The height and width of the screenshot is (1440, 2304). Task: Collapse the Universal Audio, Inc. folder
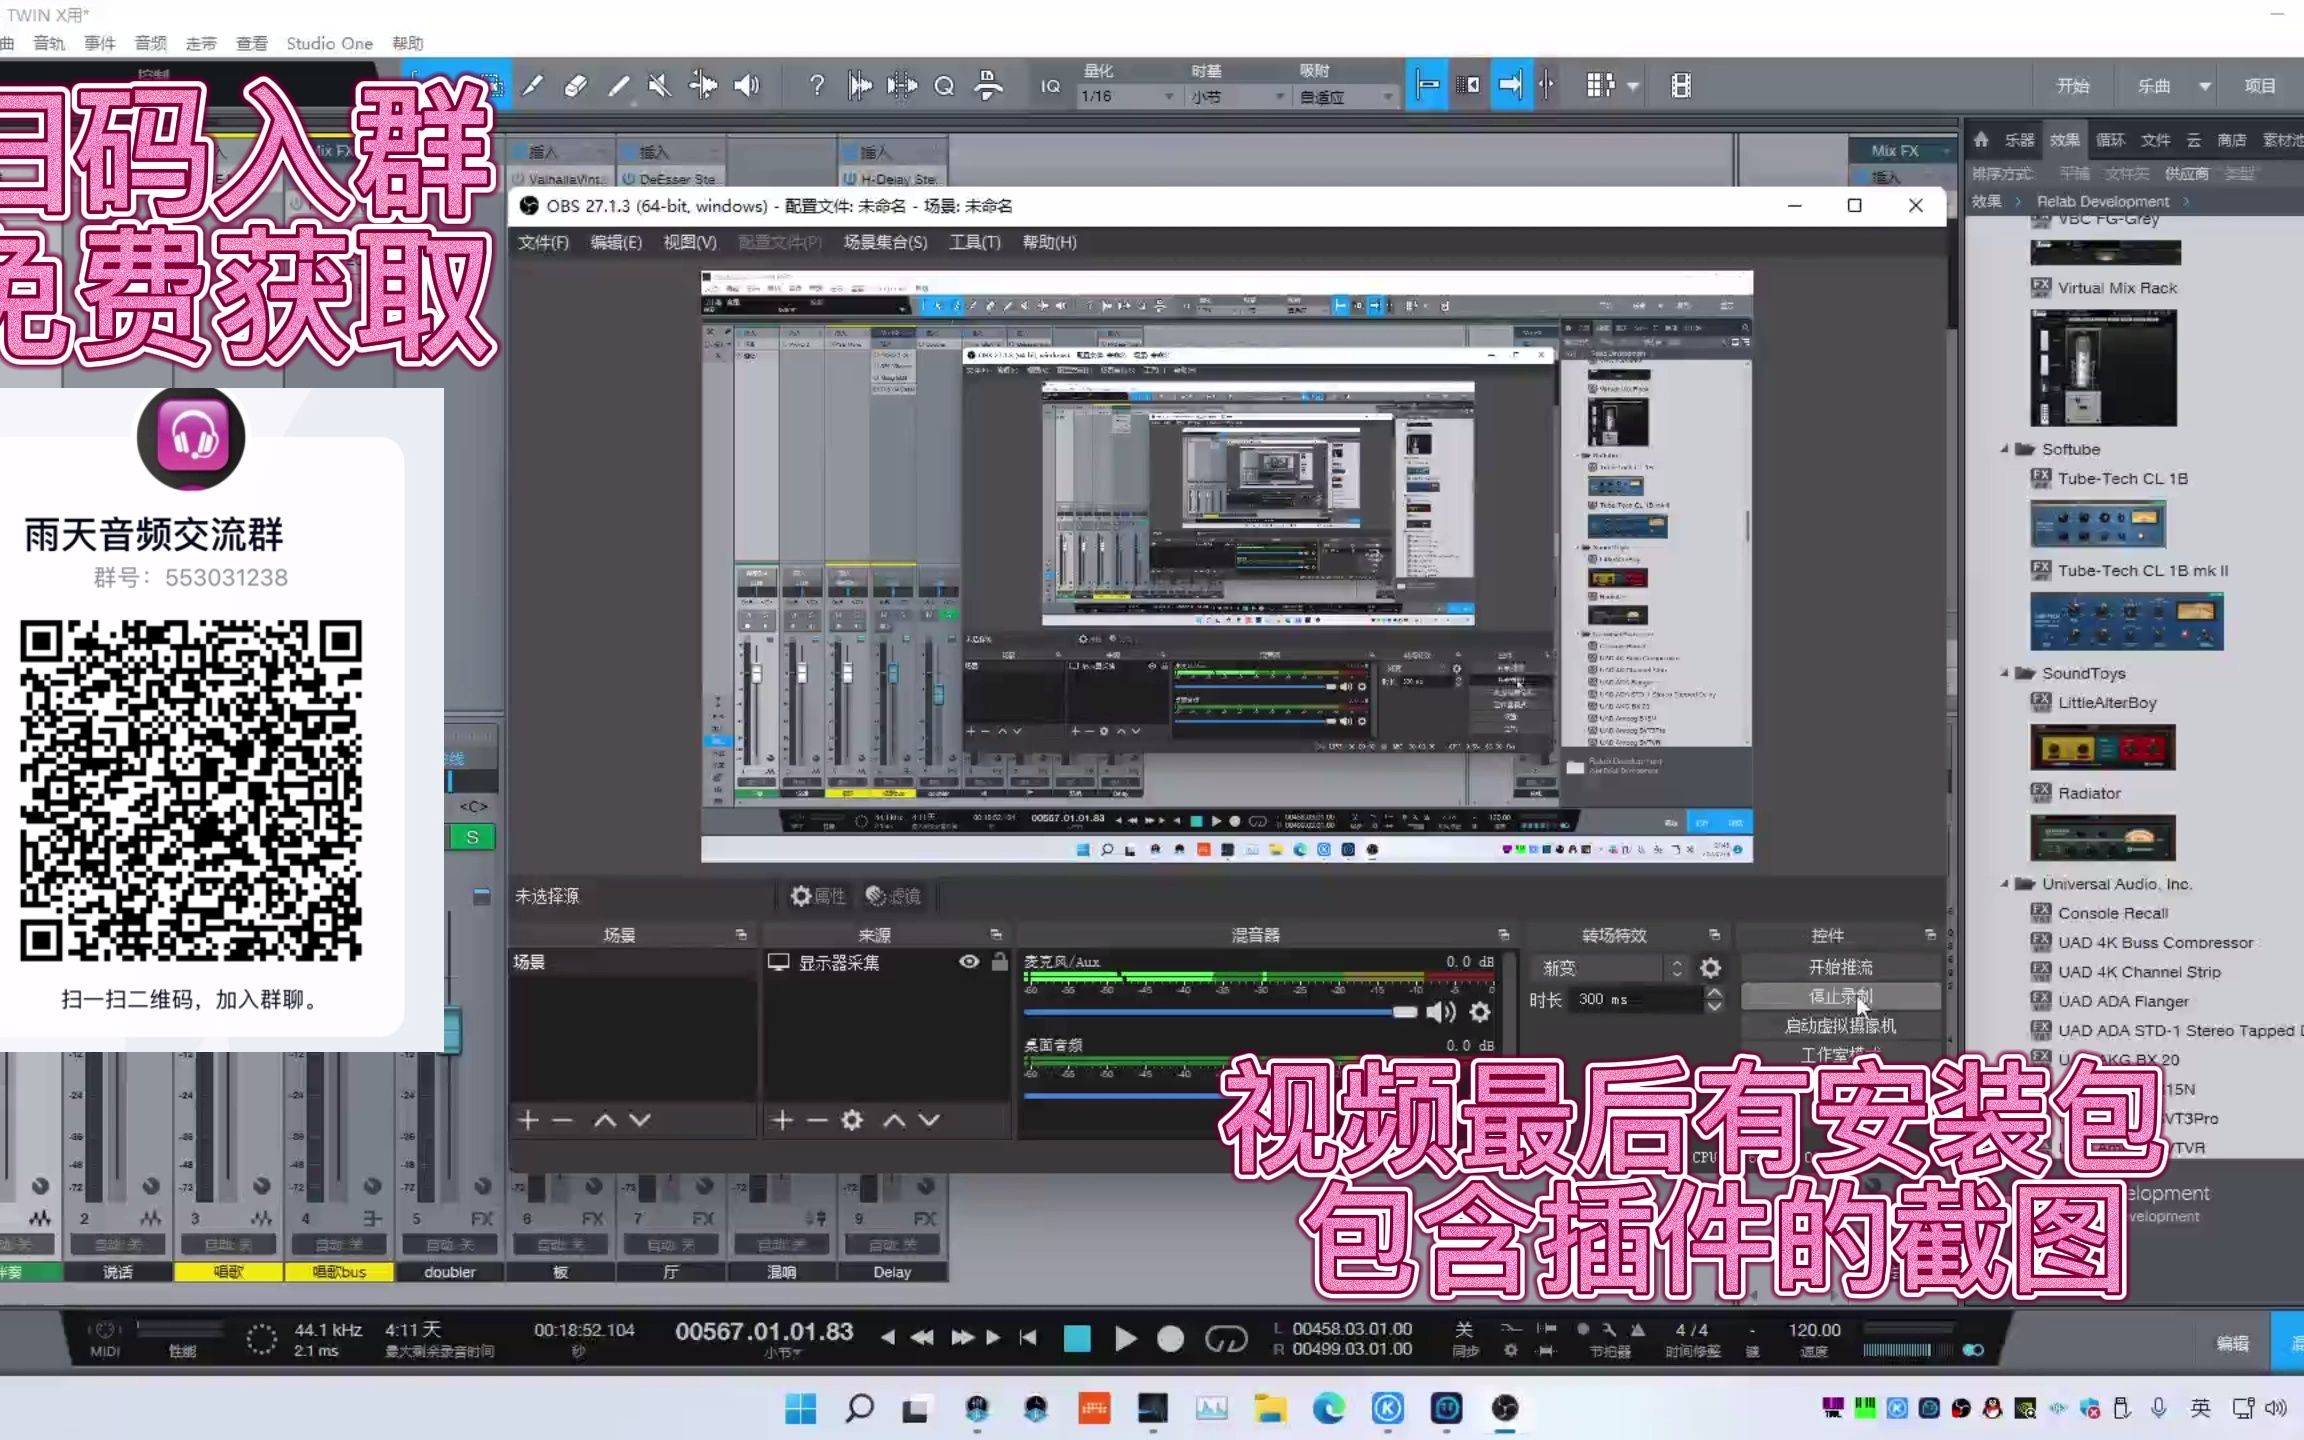click(2004, 884)
